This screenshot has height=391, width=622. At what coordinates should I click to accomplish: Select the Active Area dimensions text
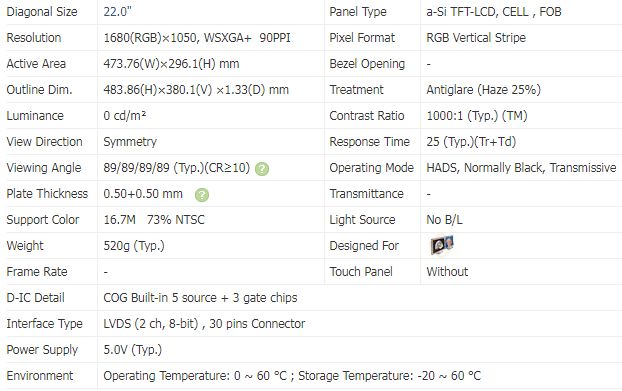(171, 64)
